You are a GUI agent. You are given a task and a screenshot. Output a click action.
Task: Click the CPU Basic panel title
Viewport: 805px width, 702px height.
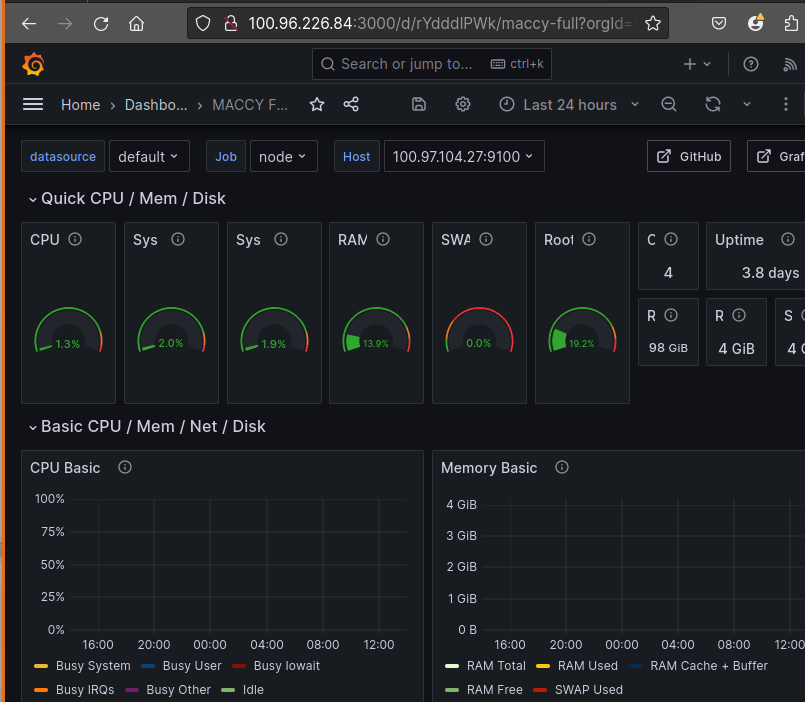pyautogui.click(x=65, y=468)
